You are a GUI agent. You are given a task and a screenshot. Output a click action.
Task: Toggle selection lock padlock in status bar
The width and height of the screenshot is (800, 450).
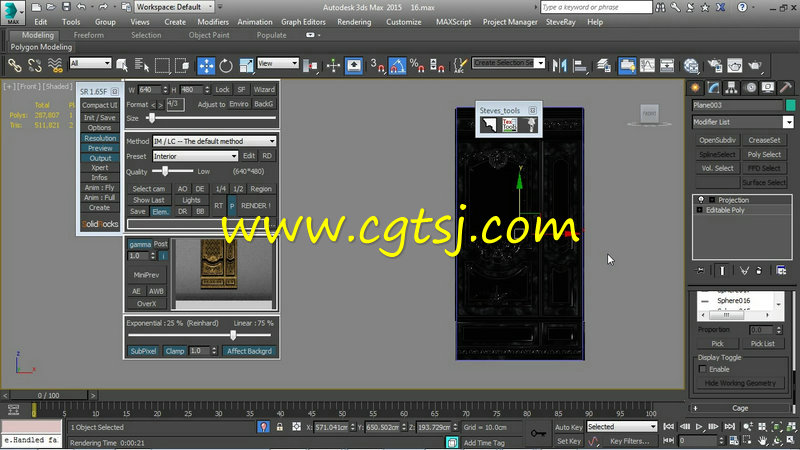pyautogui.click(x=280, y=427)
